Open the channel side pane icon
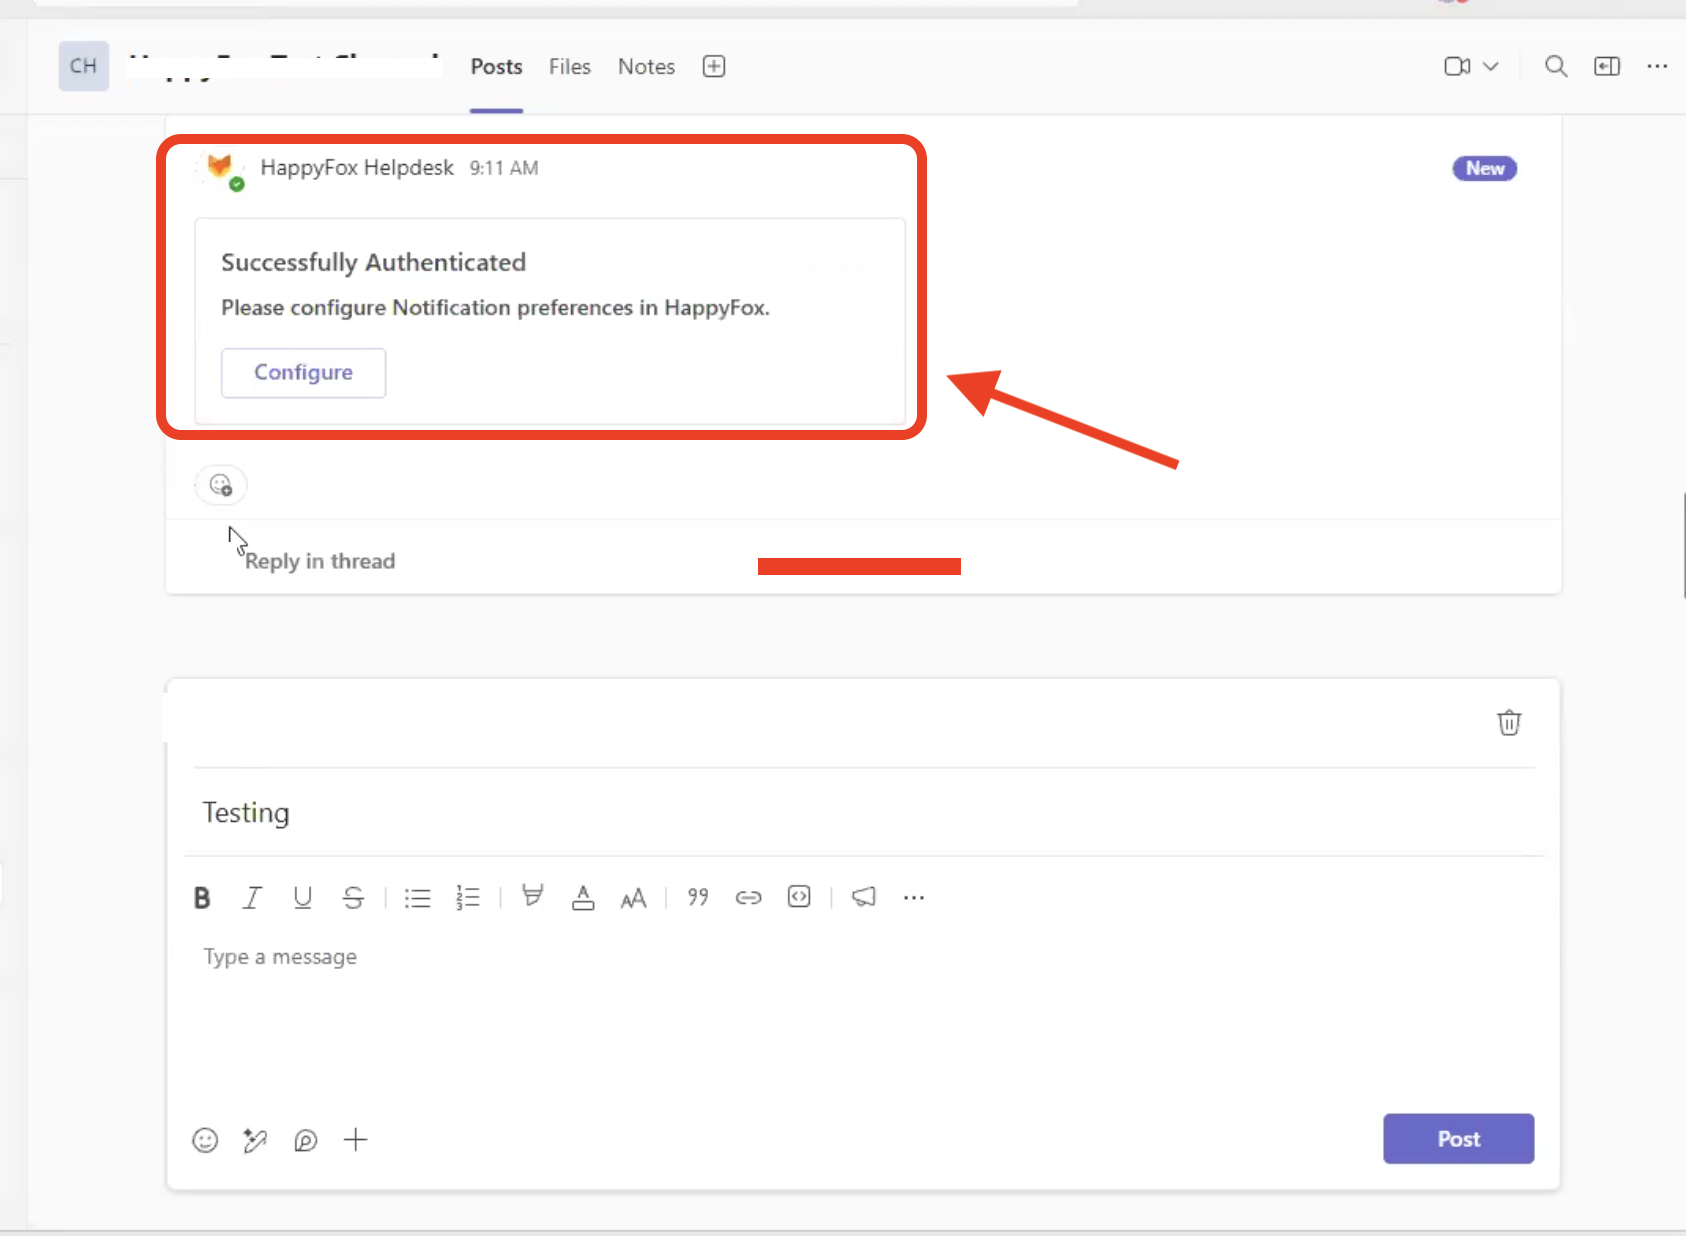 pos(1607,66)
